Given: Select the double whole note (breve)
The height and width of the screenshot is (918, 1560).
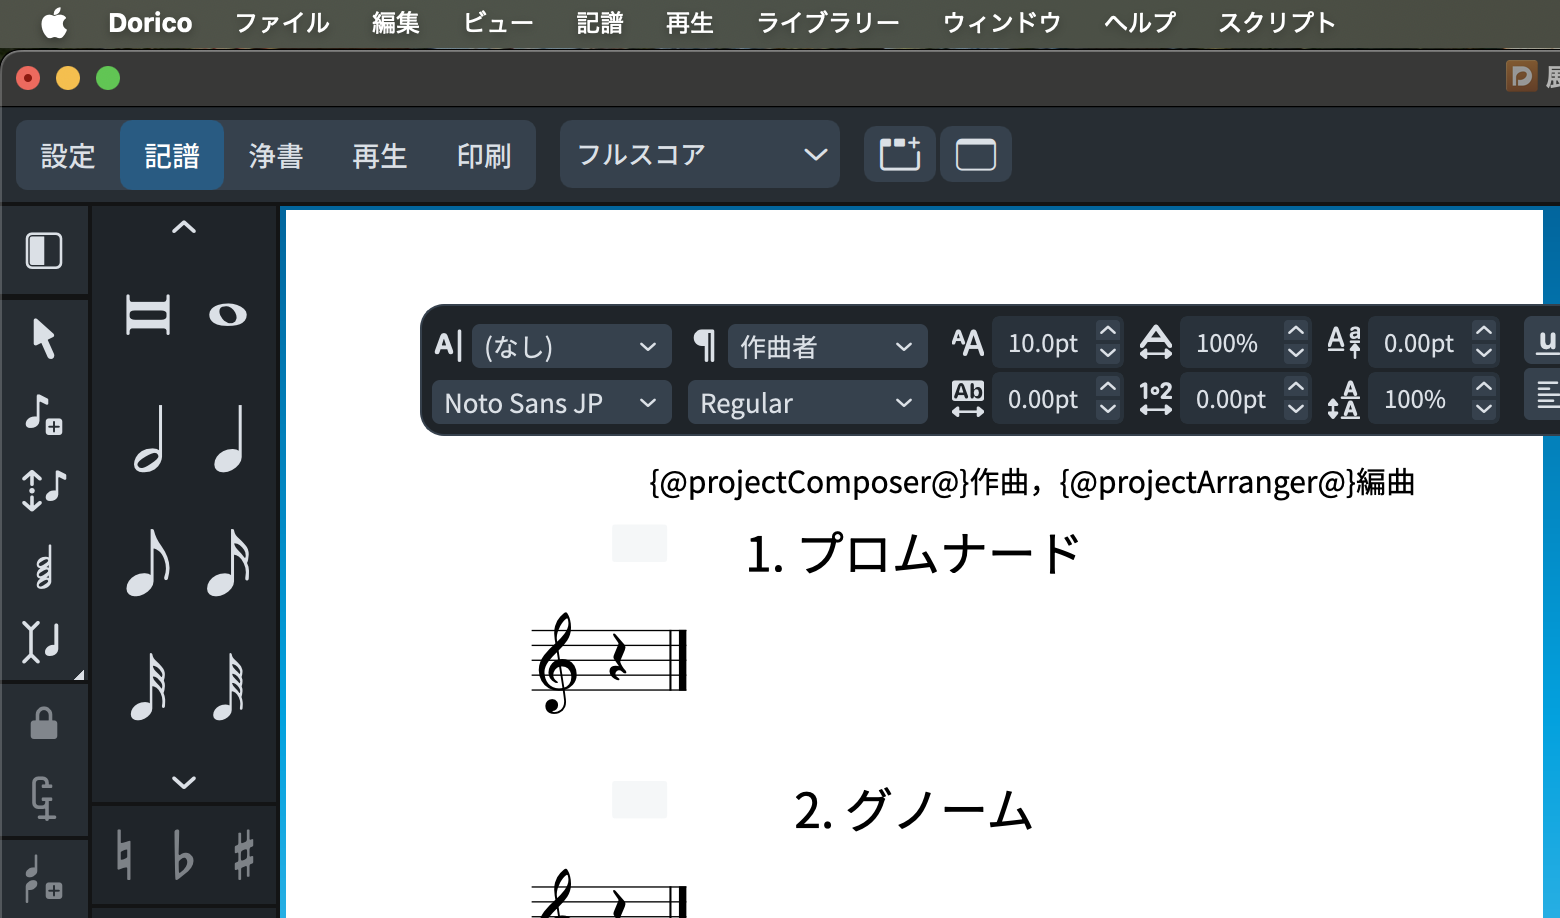Looking at the screenshot, I should (x=148, y=315).
